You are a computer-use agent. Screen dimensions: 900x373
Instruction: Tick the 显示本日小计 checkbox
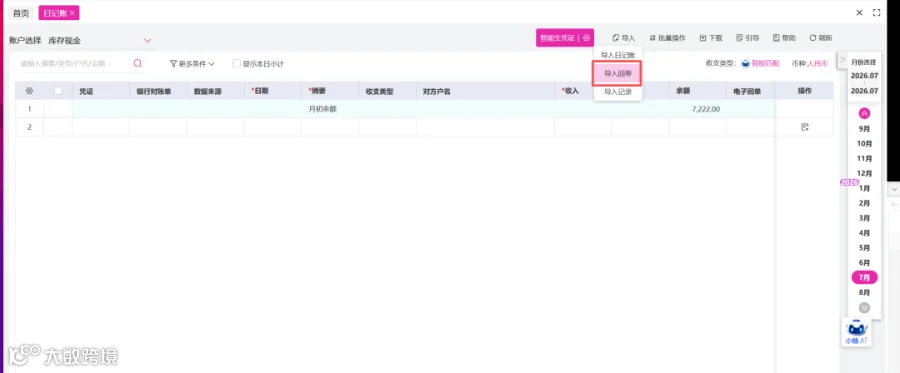pyautogui.click(x=236, y=64)
